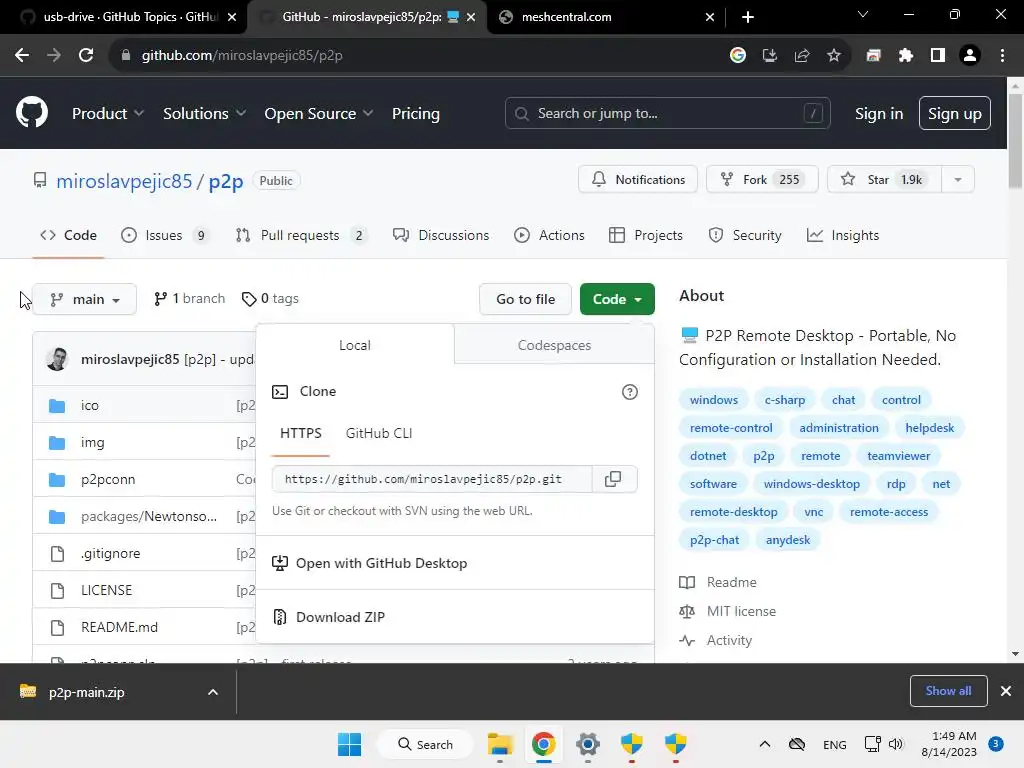Open Windows Start menu
Image resolution: width=1024 pixels, height=768 pixels.
point(349,744)
